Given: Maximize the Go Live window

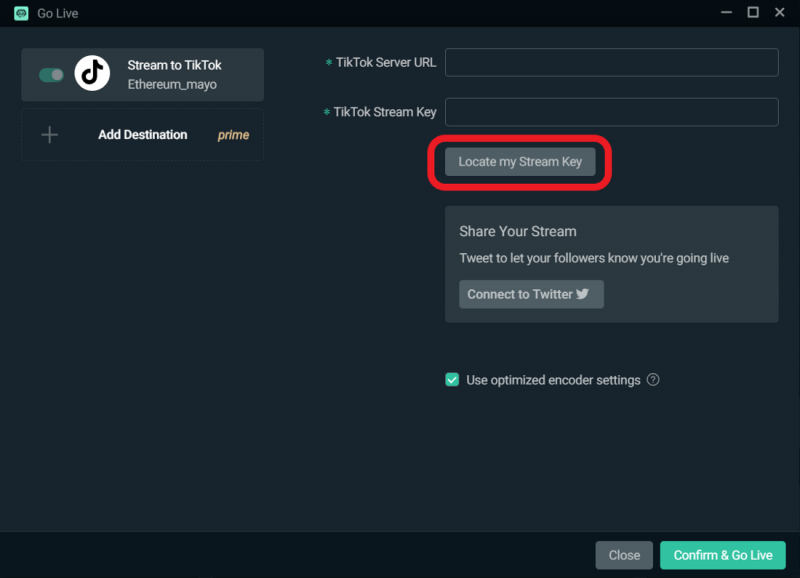Looking at the screenshot, I should point(753,13).
